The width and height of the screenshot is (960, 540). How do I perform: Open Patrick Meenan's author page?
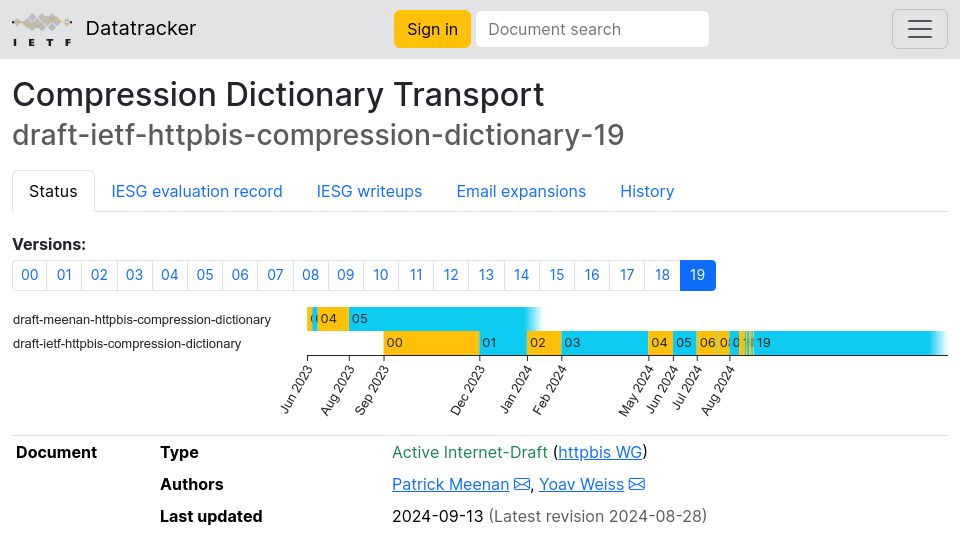coord(451,484)
